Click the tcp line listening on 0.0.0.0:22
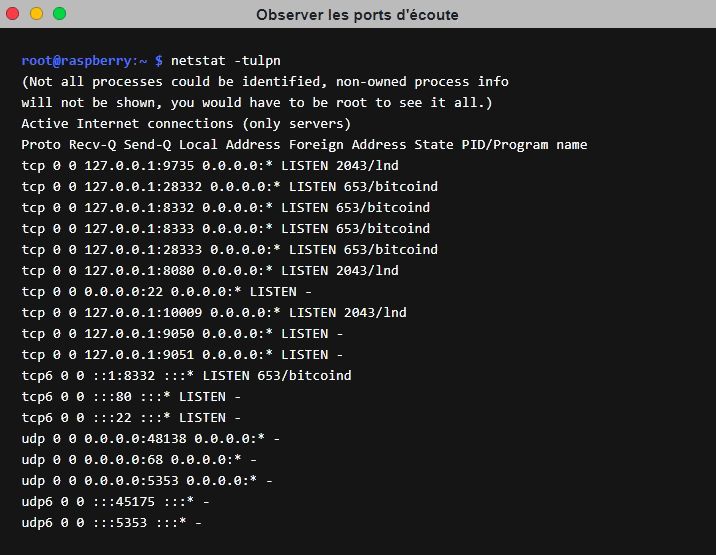The width and height of the screenshot is (716, 555). (x=166, y=292)
